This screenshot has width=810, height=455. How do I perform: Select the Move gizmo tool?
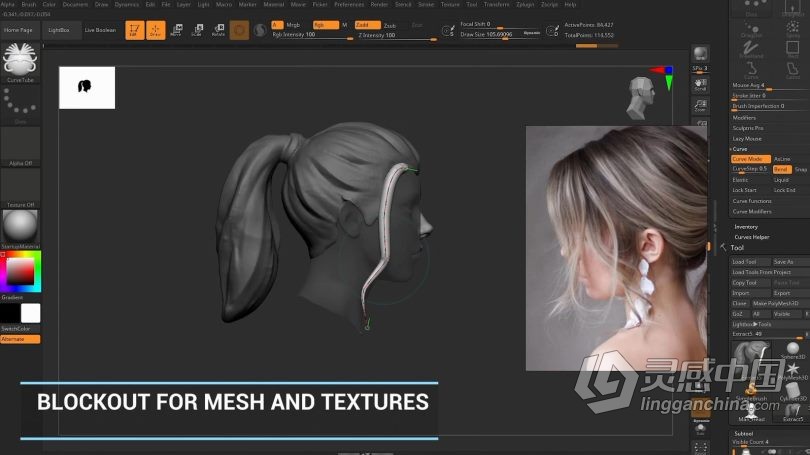pyautogui.click(x=176, y=30)
